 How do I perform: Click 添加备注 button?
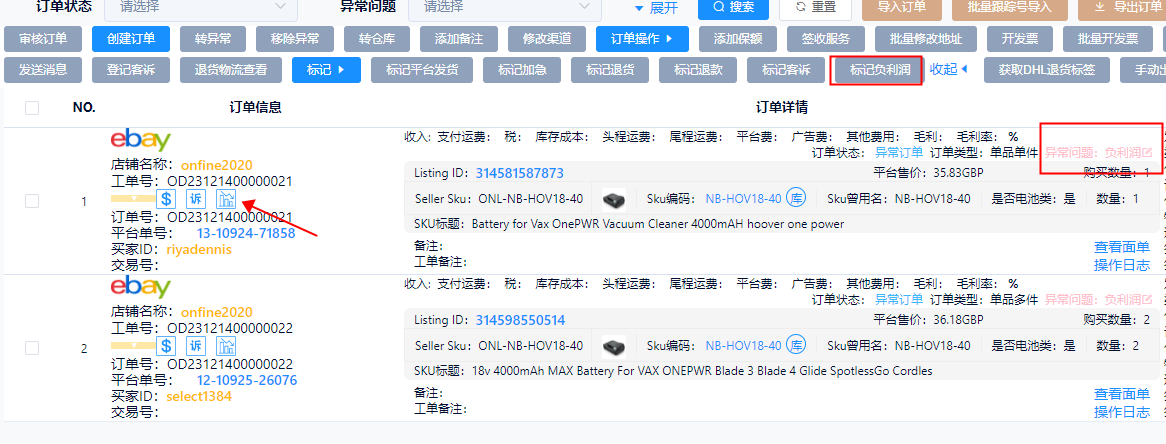pyautogui.click(x=459, y=39)
